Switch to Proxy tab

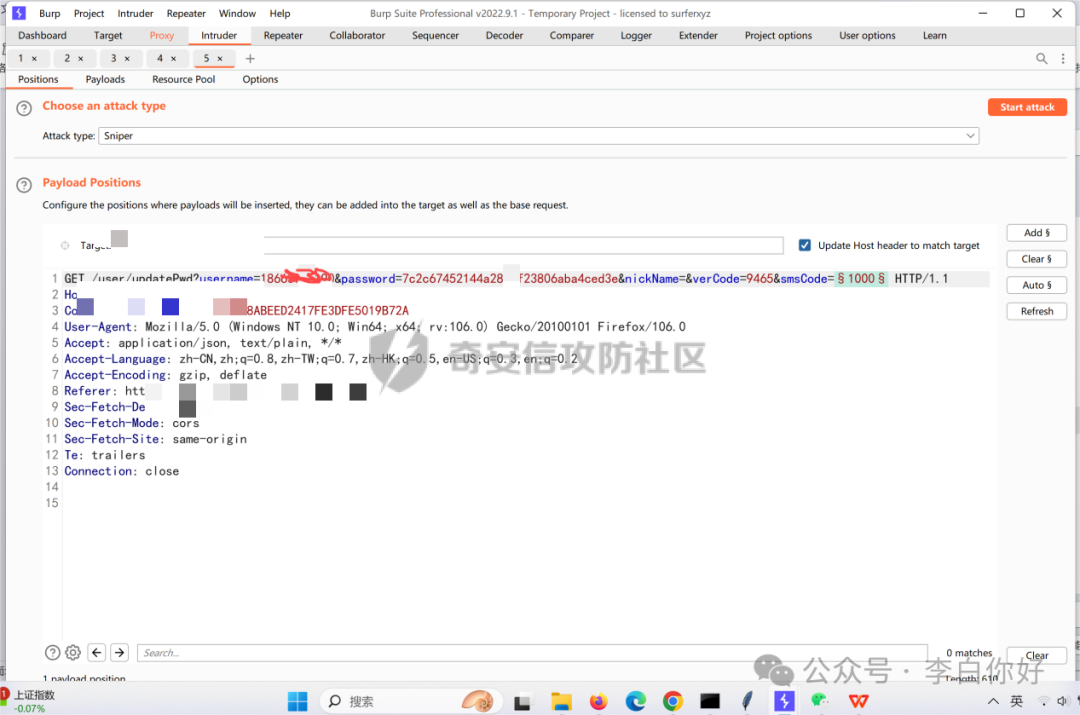[x=162, y=35]
